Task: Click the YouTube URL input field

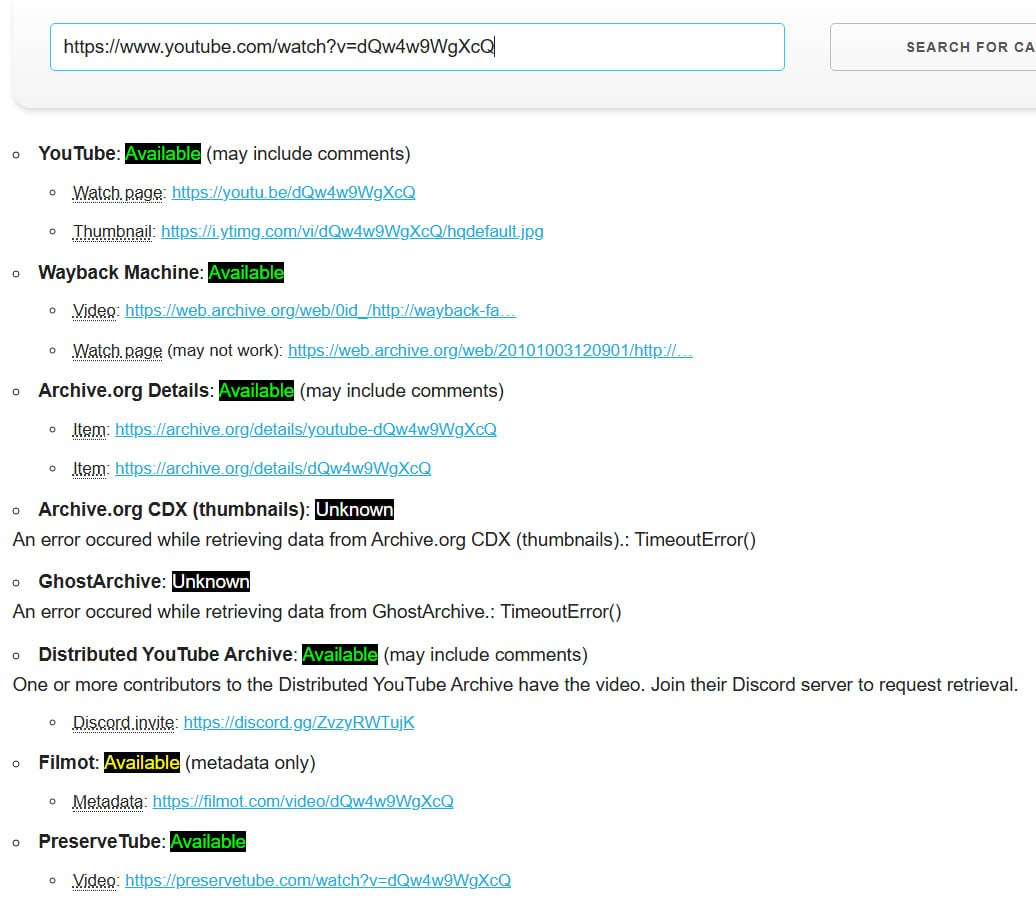Action: [417, 47]
